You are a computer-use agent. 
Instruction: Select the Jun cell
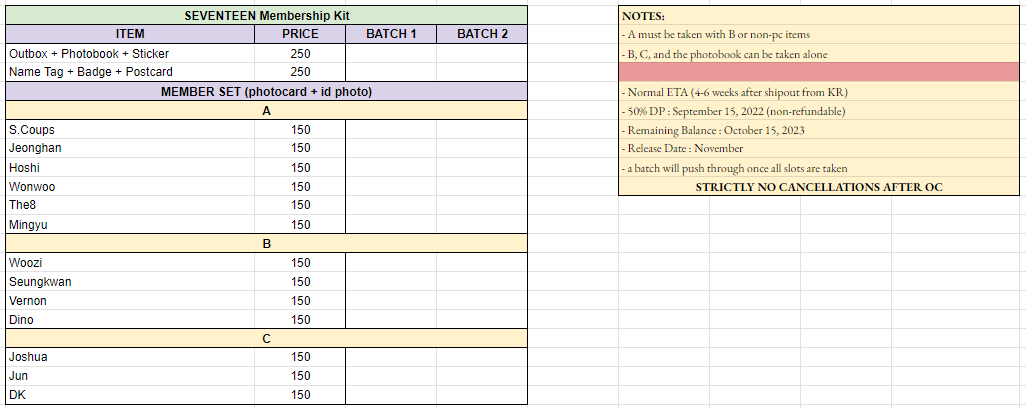130,376
